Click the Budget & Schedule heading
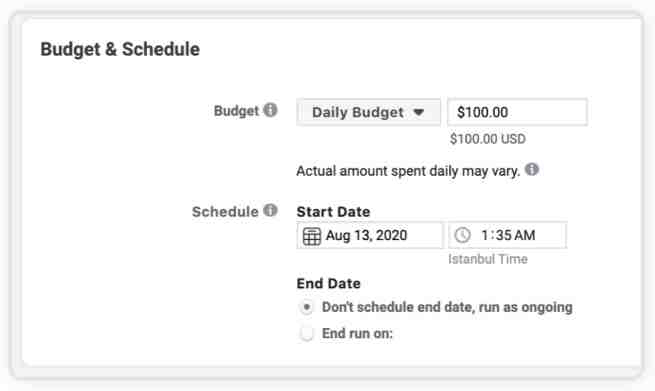The height and width of the screenshot is (391, 655). pyautogui.click(x=120, y=49)
